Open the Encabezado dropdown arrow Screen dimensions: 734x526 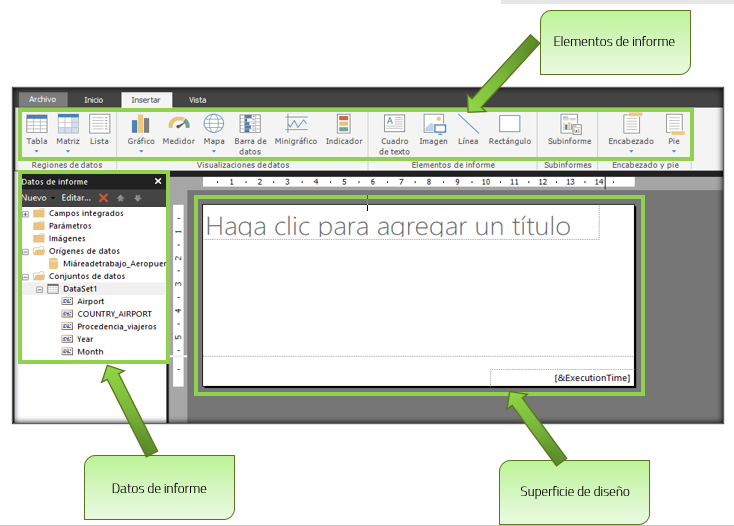631,151
